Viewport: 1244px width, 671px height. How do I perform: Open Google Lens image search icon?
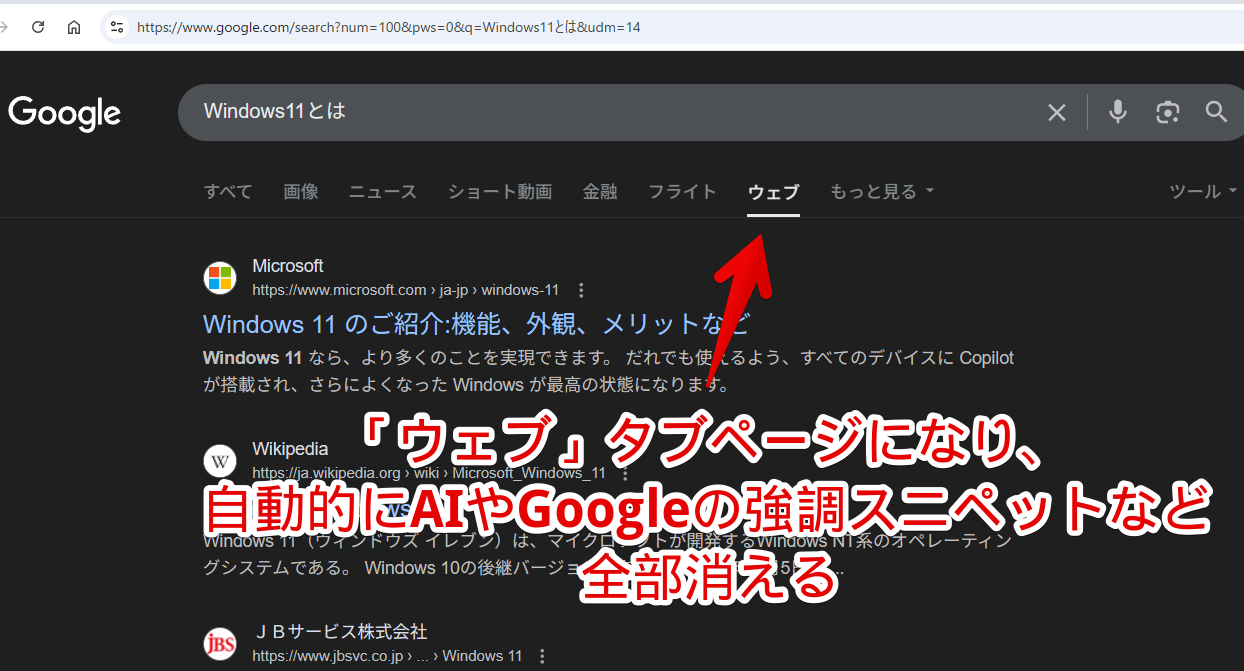coord(1167,112)
